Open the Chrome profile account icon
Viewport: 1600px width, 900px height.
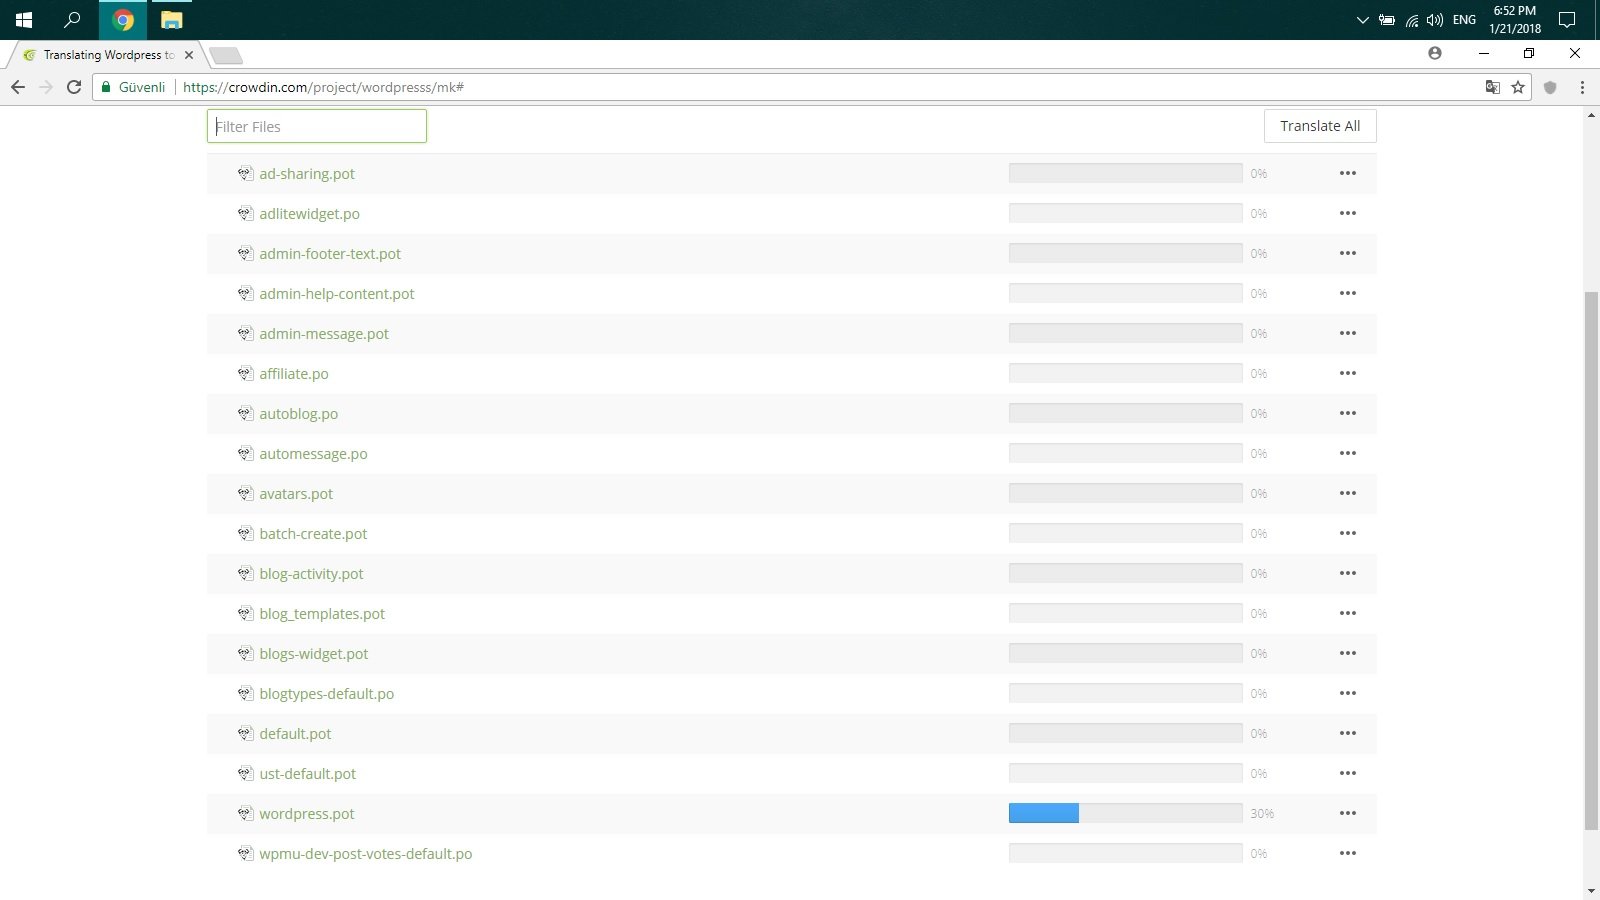(x=1435, y=53)
